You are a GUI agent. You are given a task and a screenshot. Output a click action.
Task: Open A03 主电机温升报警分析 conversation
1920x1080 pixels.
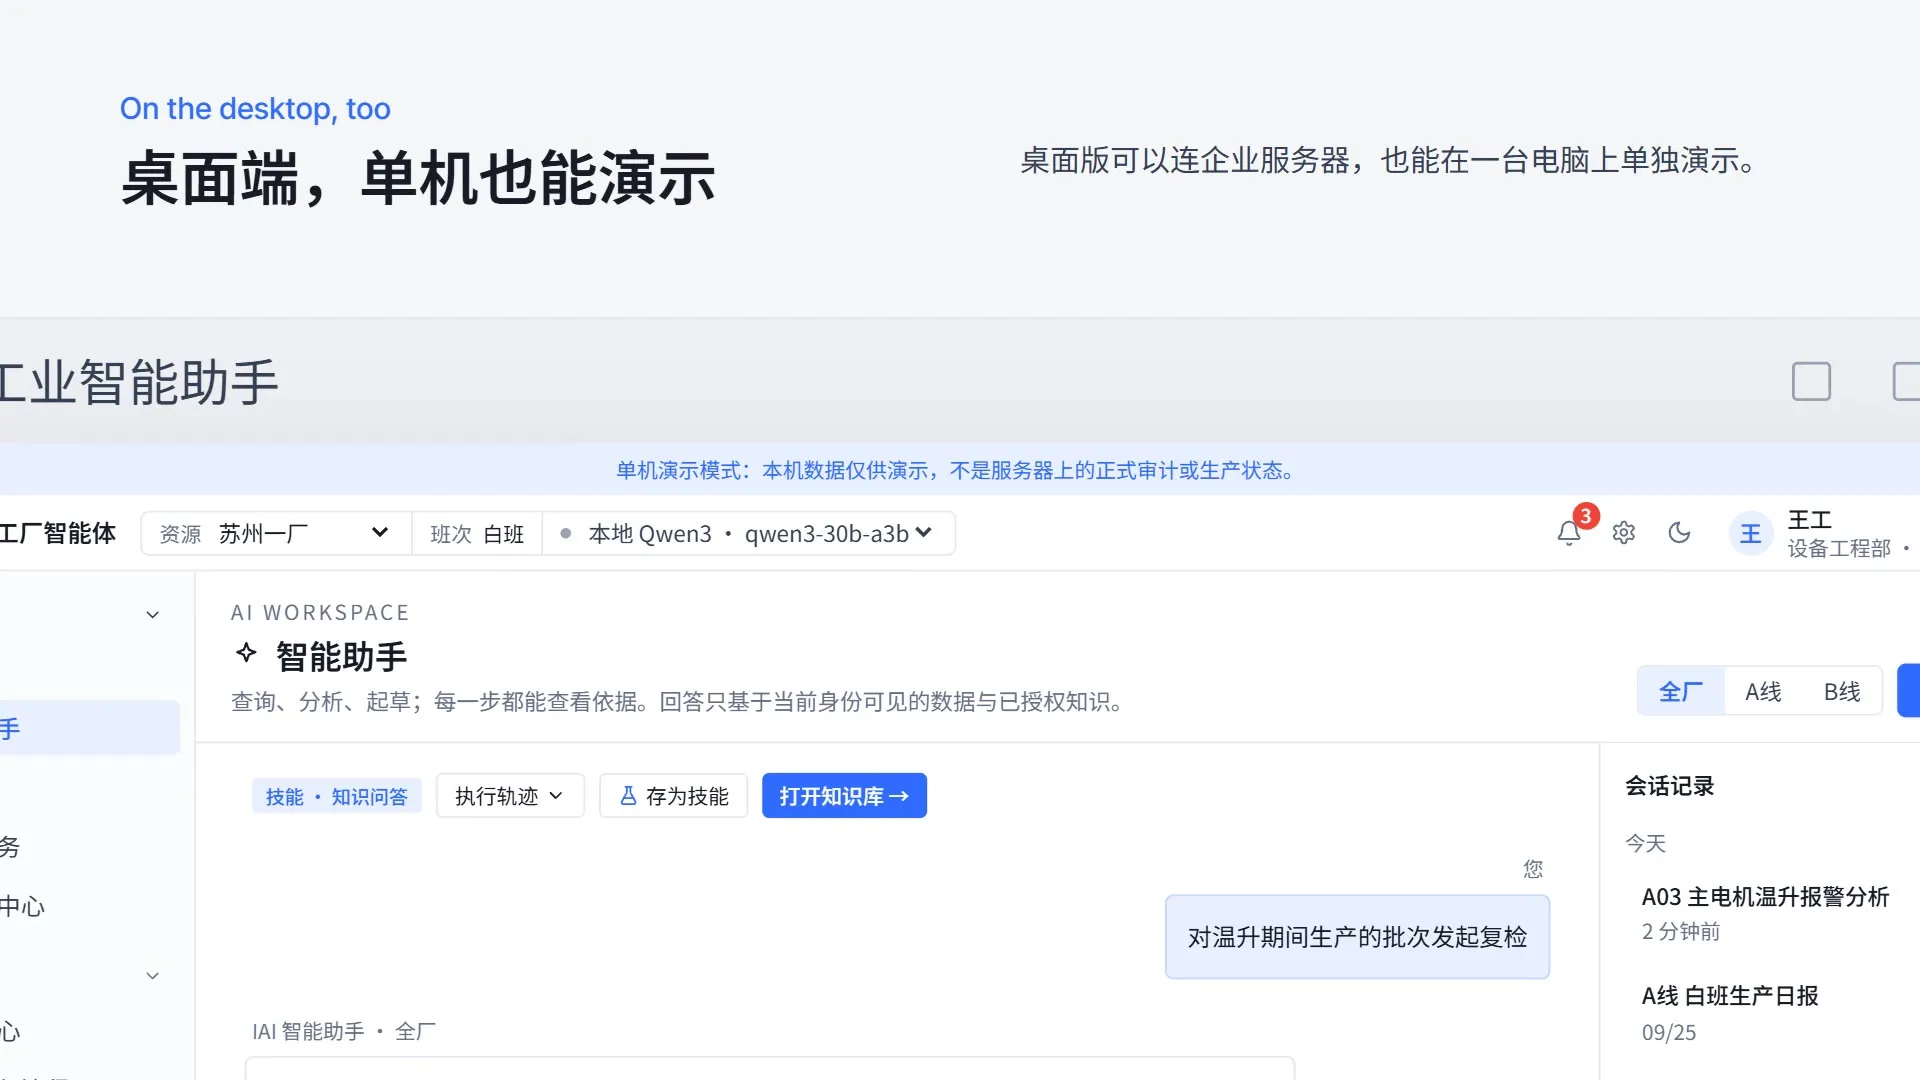[1766, 913]
